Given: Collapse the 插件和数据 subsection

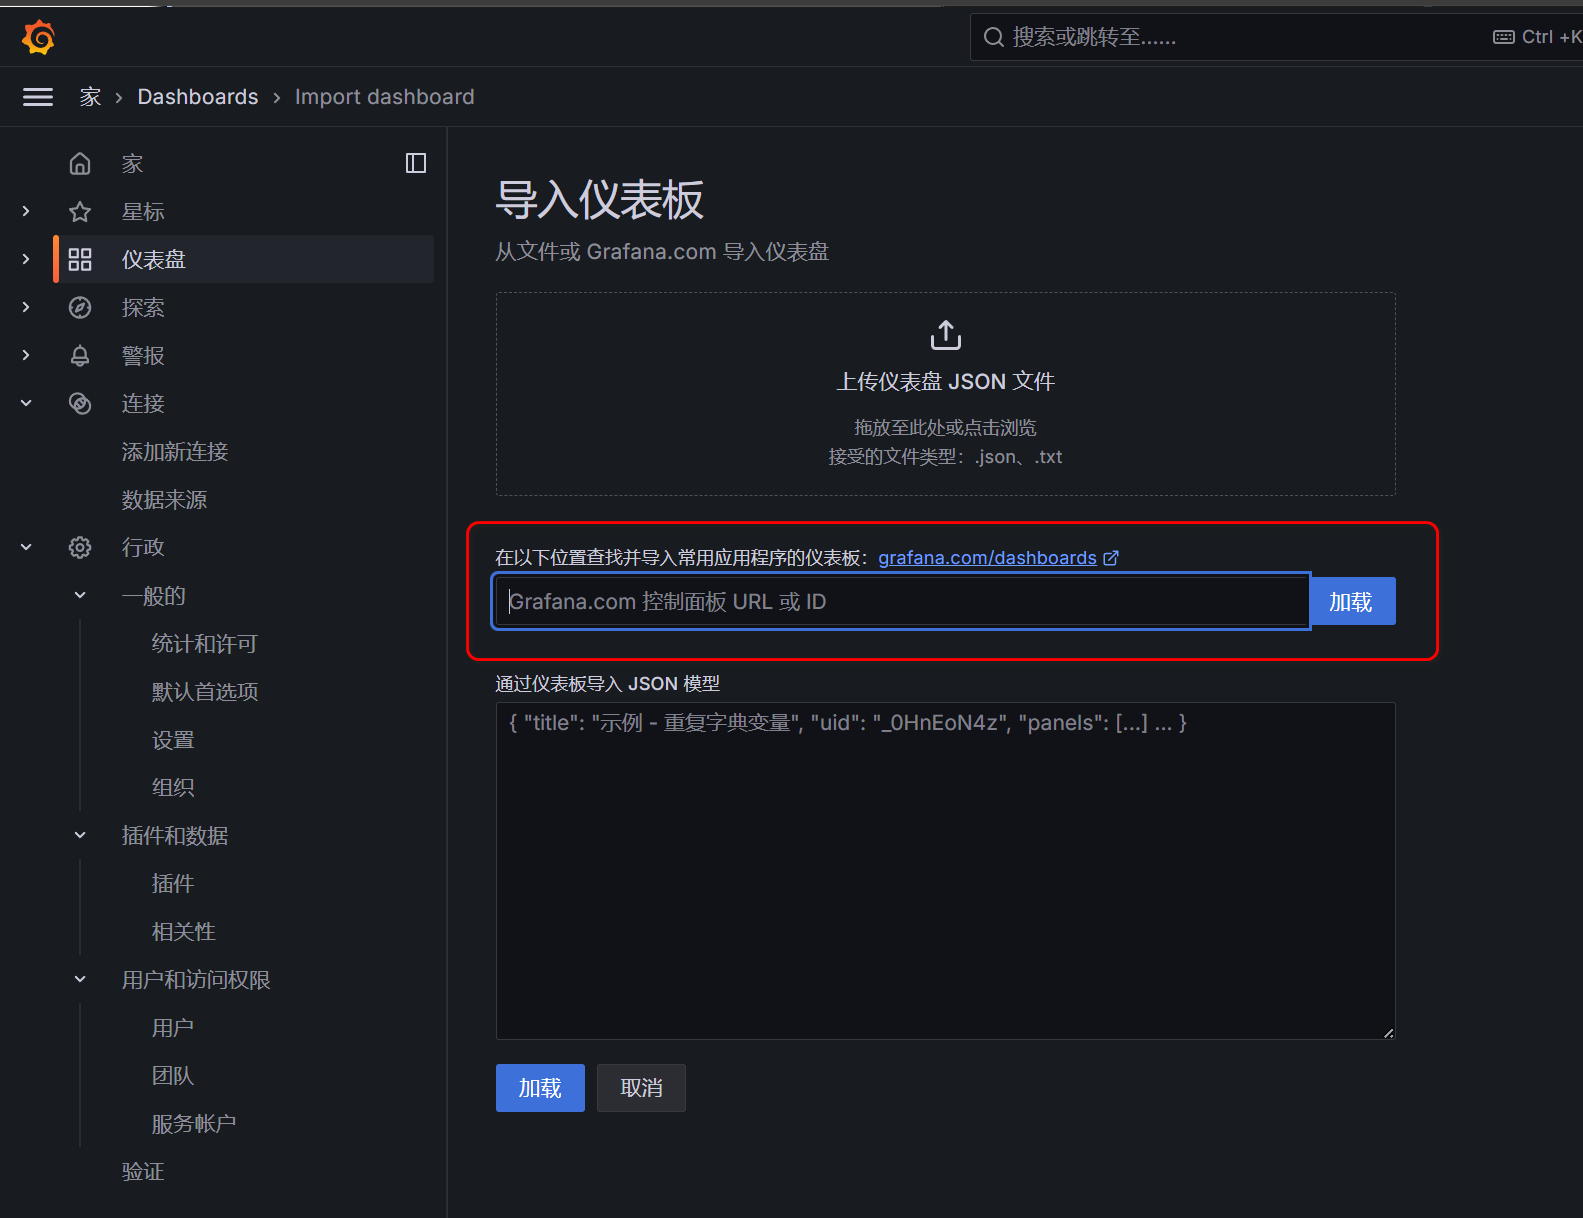Looking at the screenshot, I should point(80,835).
